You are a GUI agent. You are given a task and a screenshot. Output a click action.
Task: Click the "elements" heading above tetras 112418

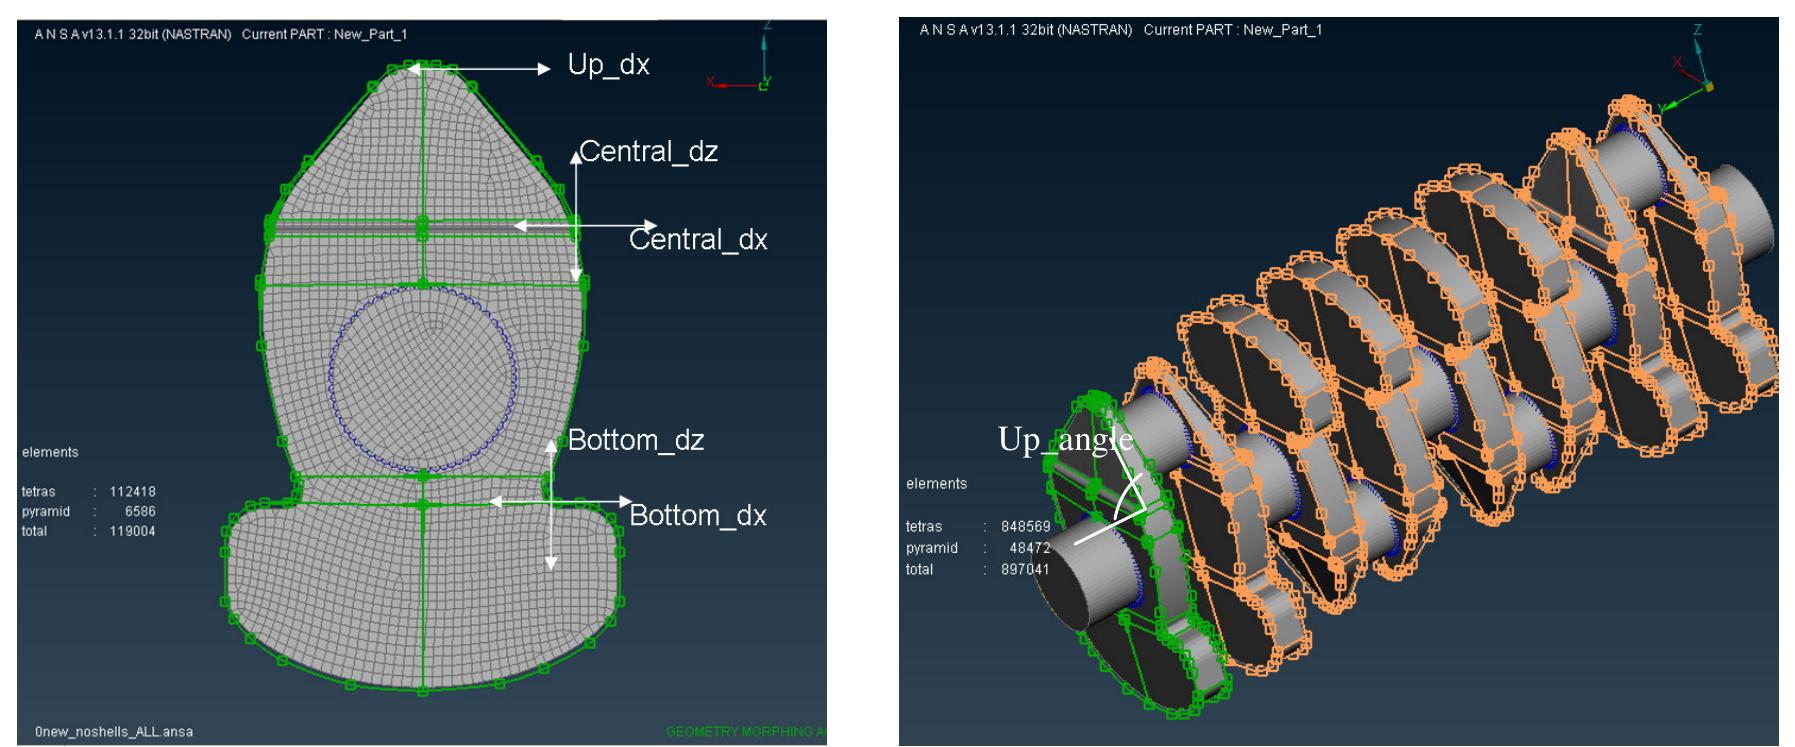[x=50, y=452]
